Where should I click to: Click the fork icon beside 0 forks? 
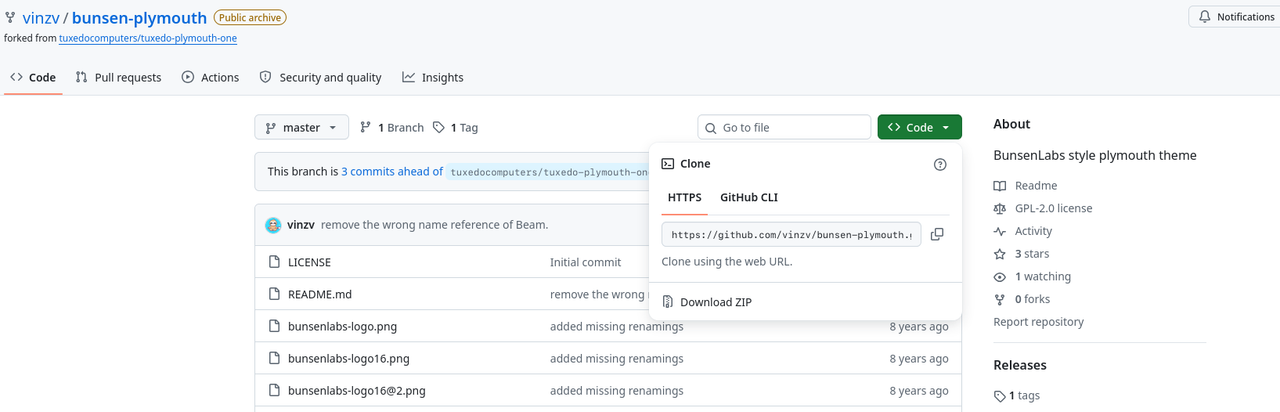(x=1000, y=299)
